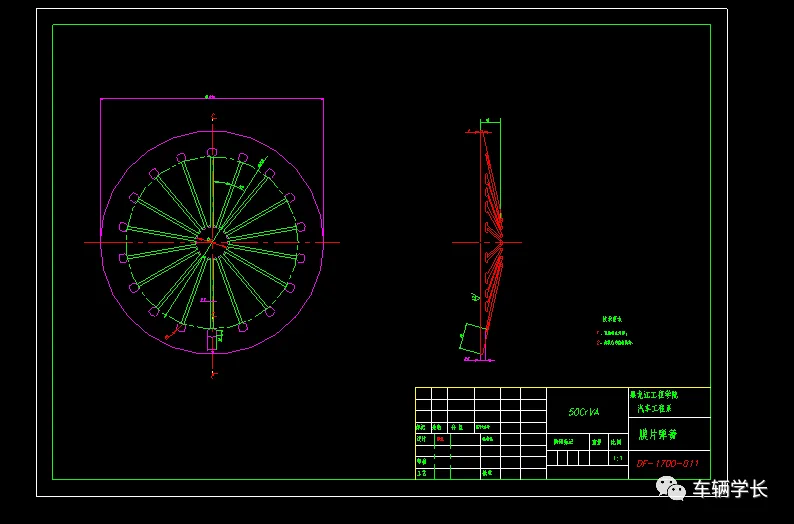The height and width of the screenshot is (524, 794).
Task: Click the 1:1 scale value cell
Action: [618, 459]
